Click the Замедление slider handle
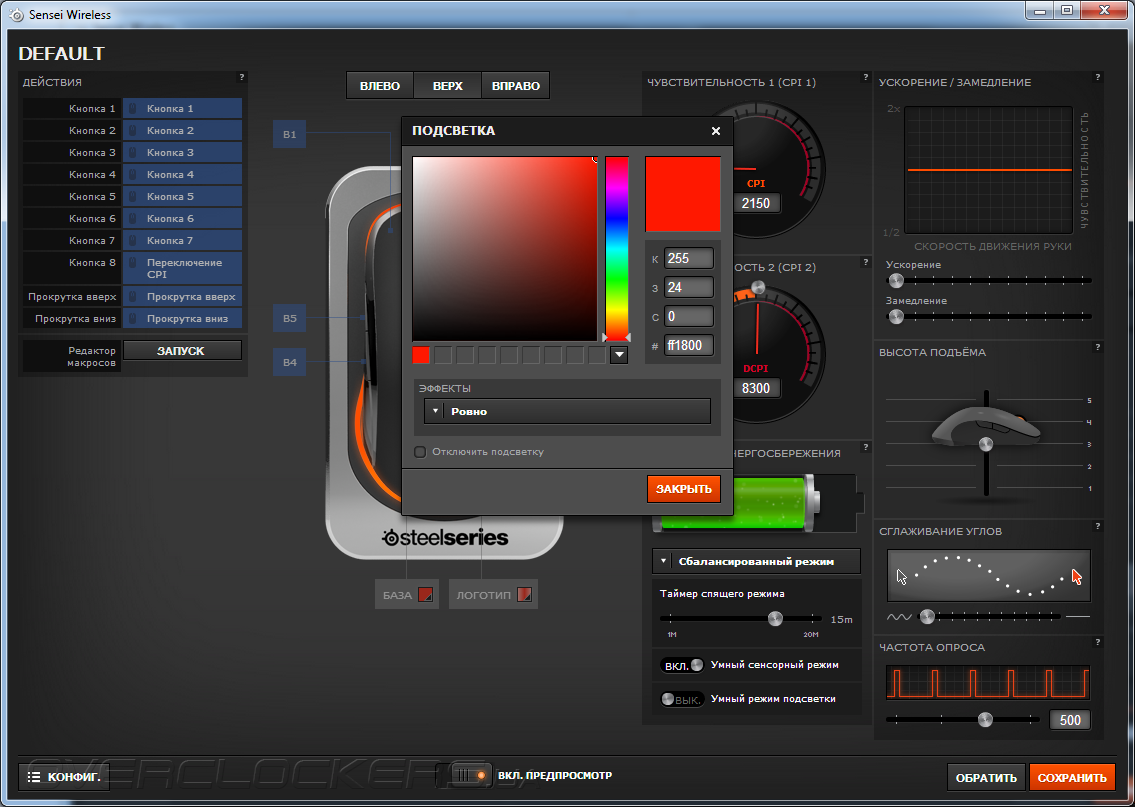The width and height of the screenshot is (1135, 807). (x=896, y=316)
